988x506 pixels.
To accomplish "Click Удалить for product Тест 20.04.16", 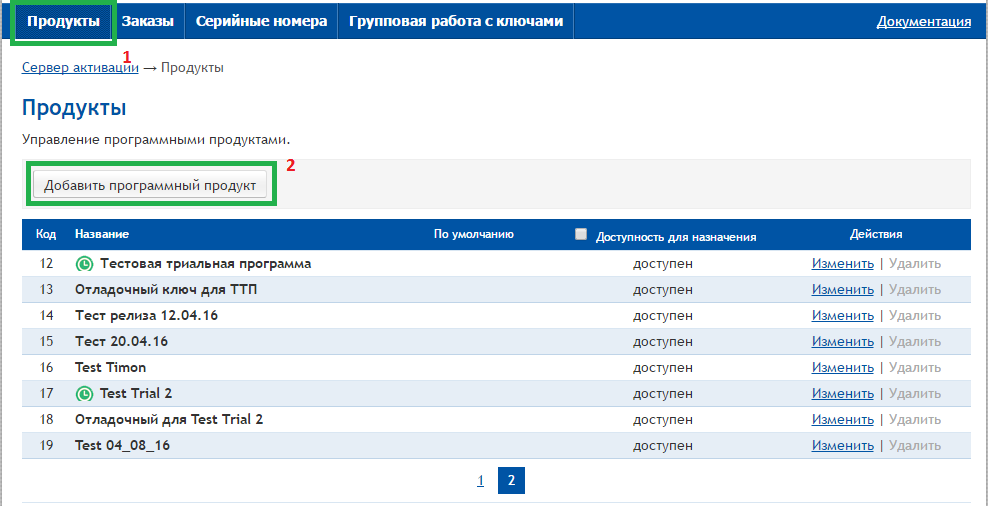I will [914, 342].
